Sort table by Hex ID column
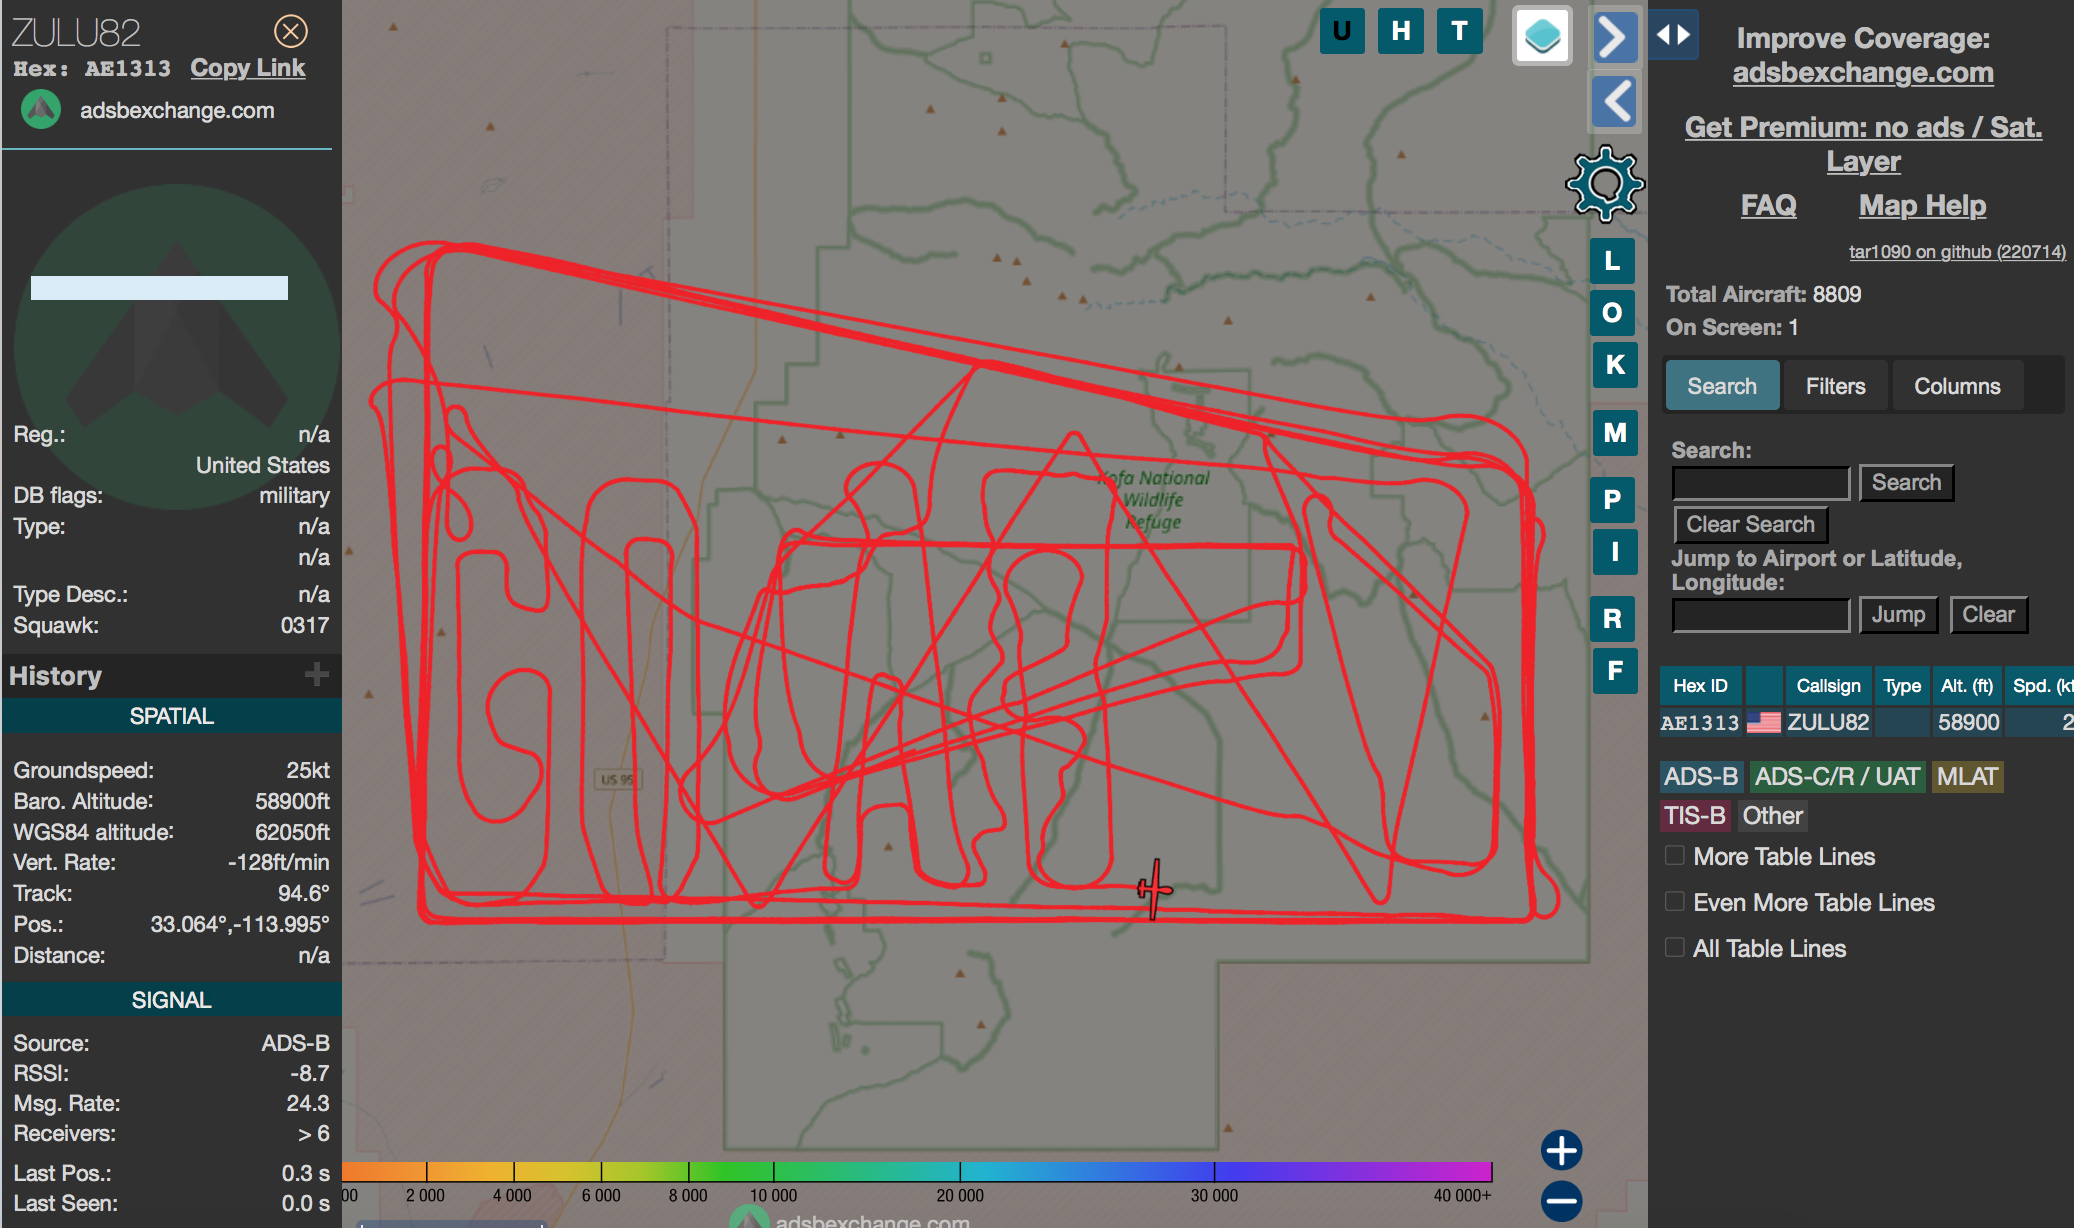The width and height of the screenshot is (2074, 1228). pyautogui.click(x=1700, y=686)
